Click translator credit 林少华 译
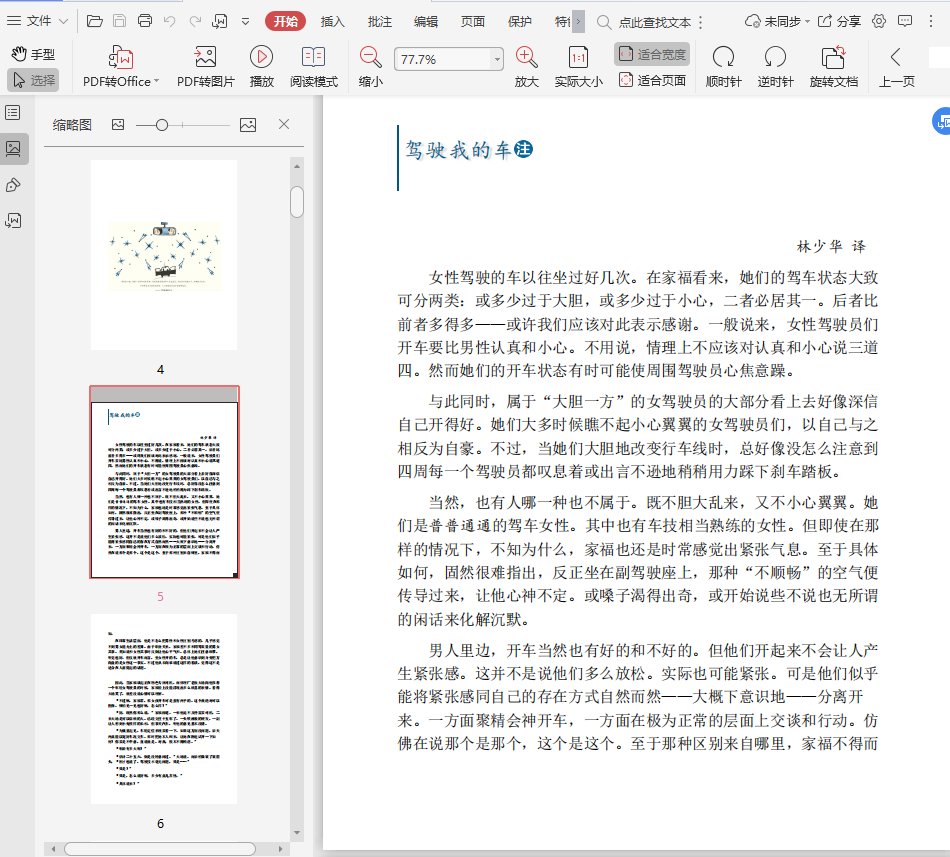The height and width of the screenshot is (857, 950). pyautogui.click(x=831, y=246)
